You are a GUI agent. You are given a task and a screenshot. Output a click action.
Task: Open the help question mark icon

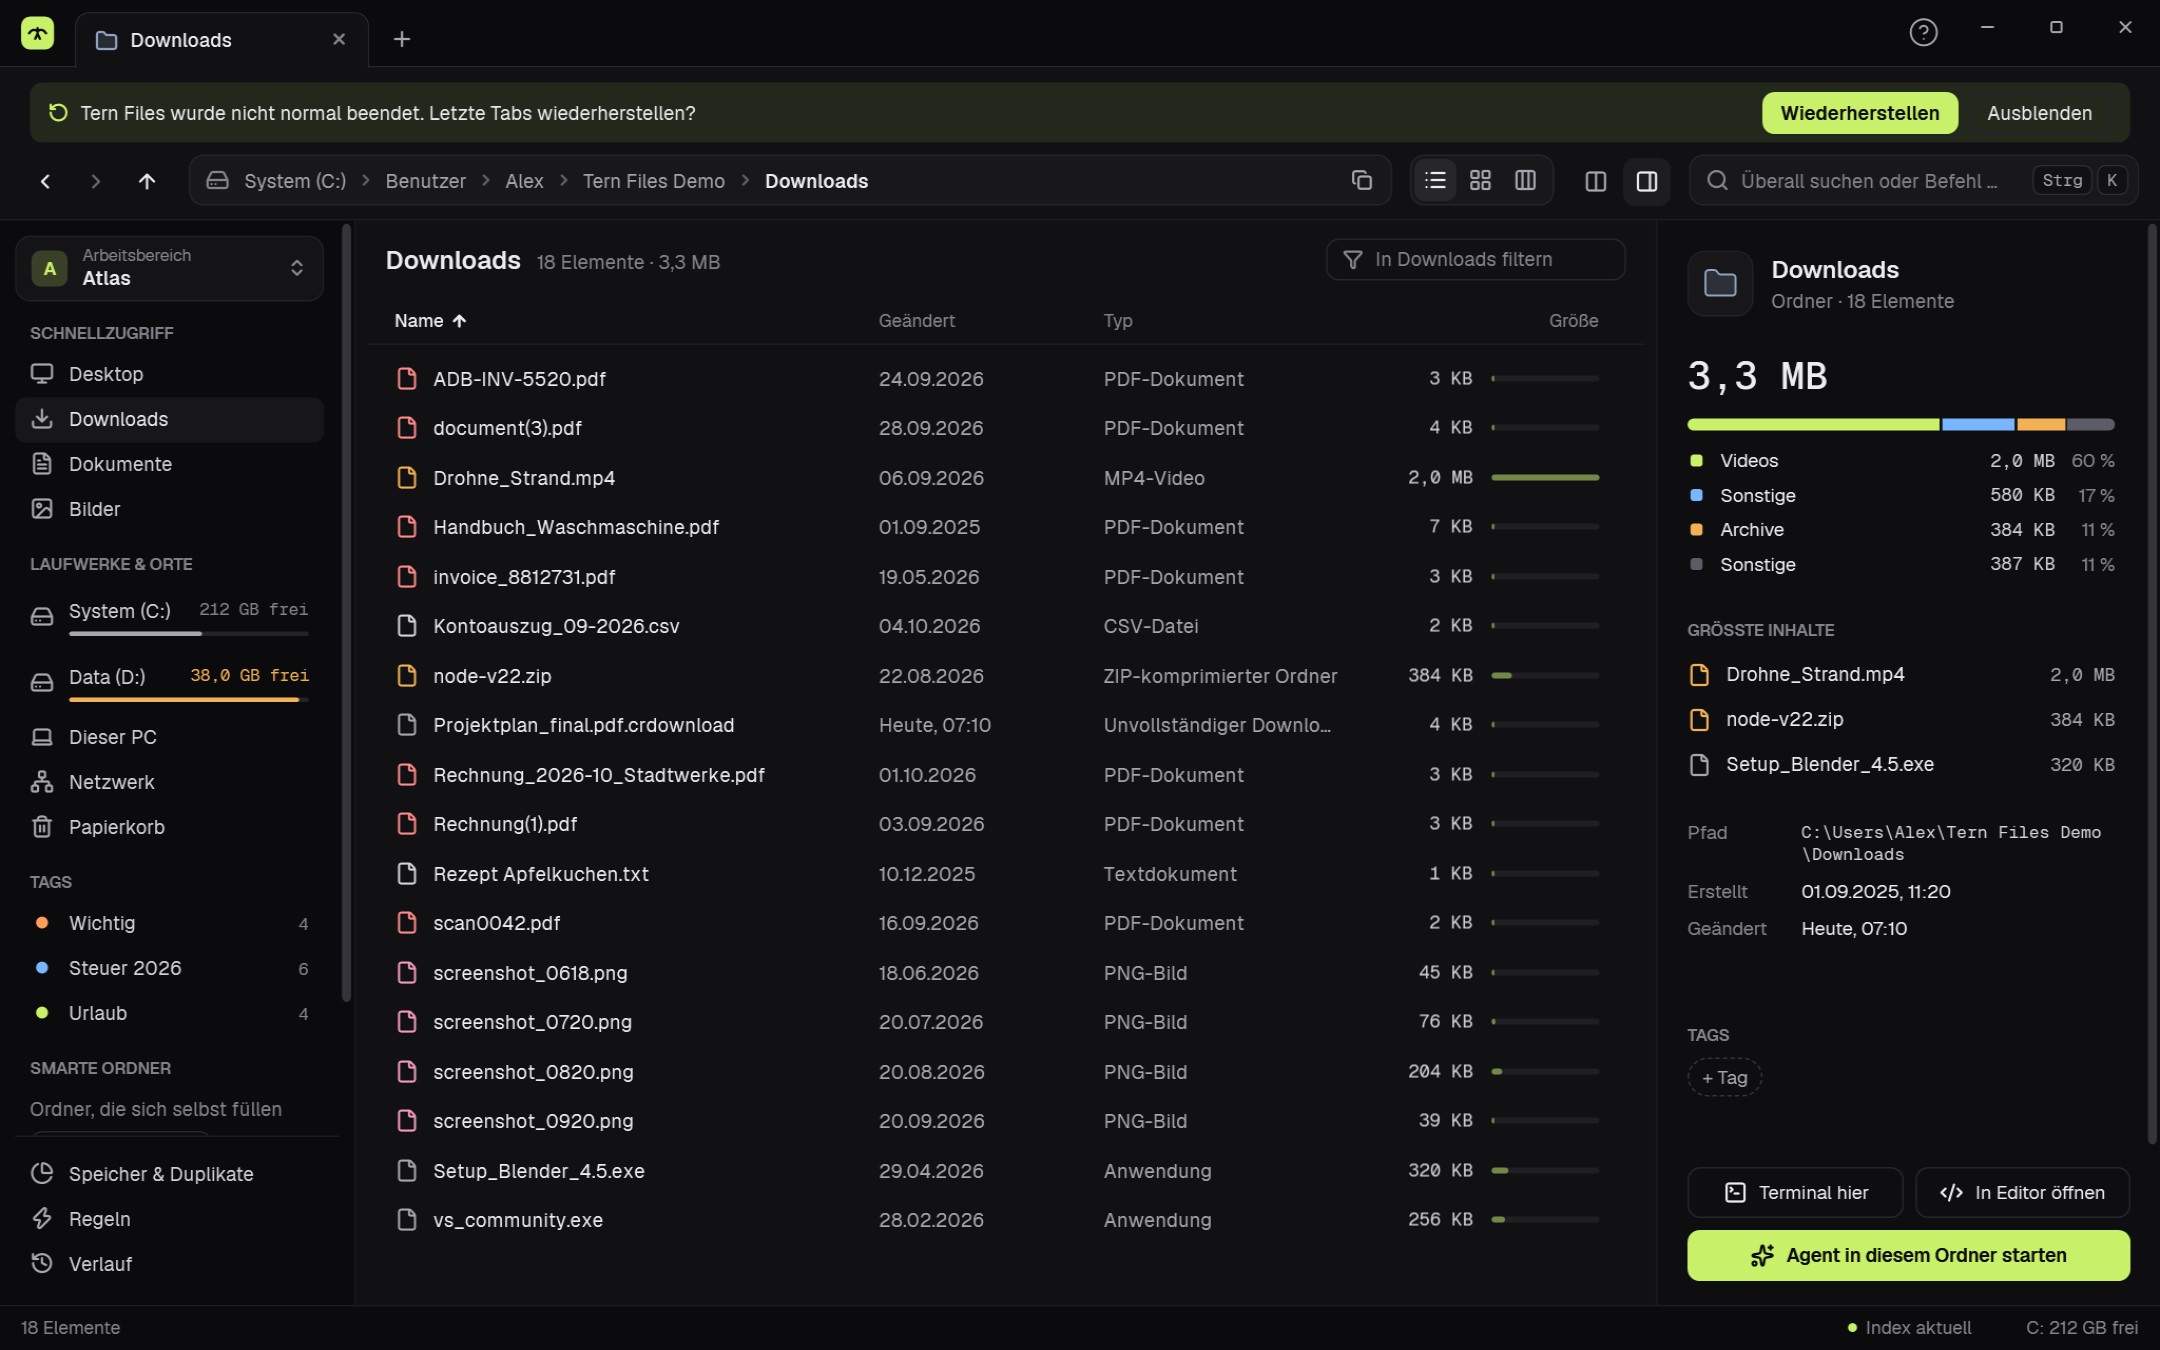tap(1923, 33)
